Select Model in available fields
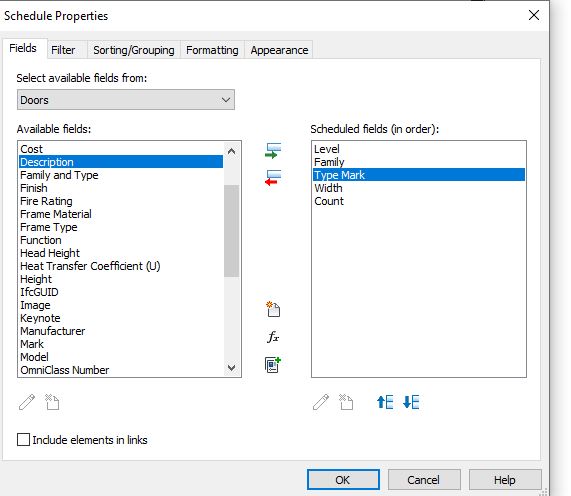 click(x=121, y=357)
